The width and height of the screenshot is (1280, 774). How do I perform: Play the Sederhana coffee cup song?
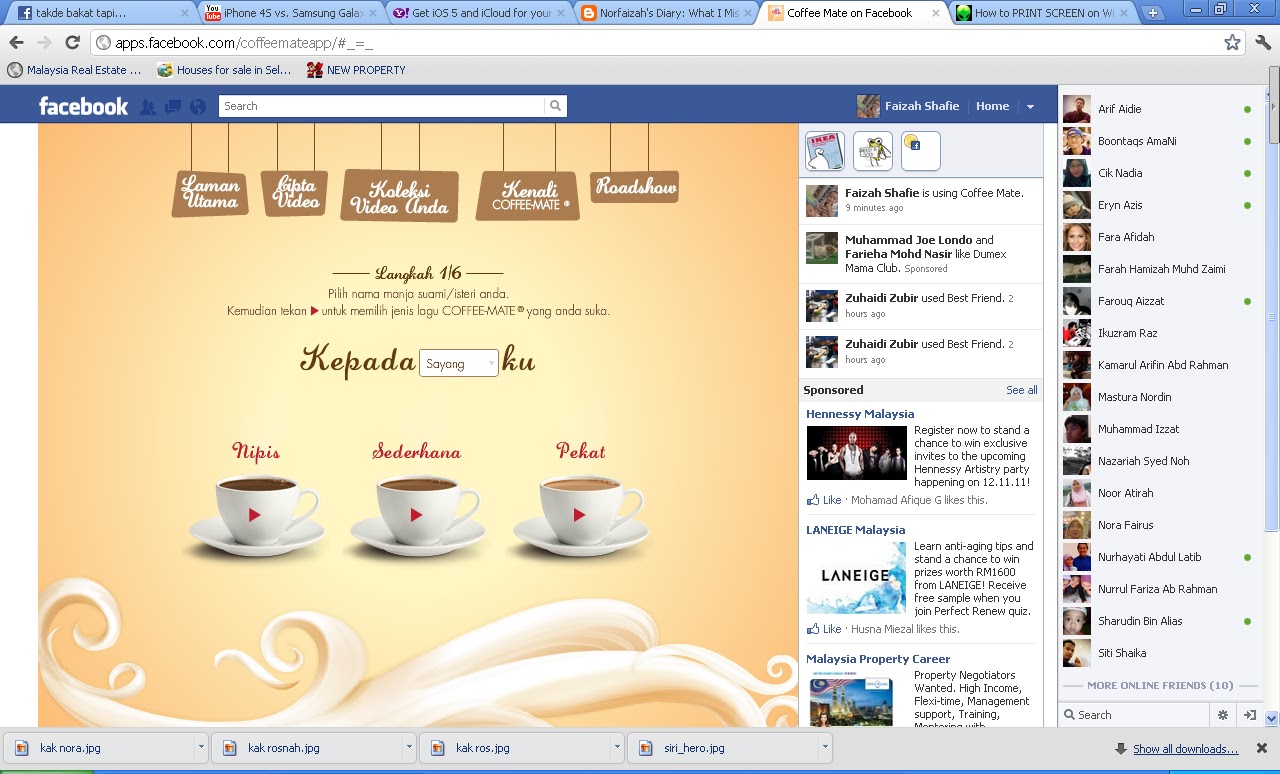pyautogui.click(x=417, y=515)
